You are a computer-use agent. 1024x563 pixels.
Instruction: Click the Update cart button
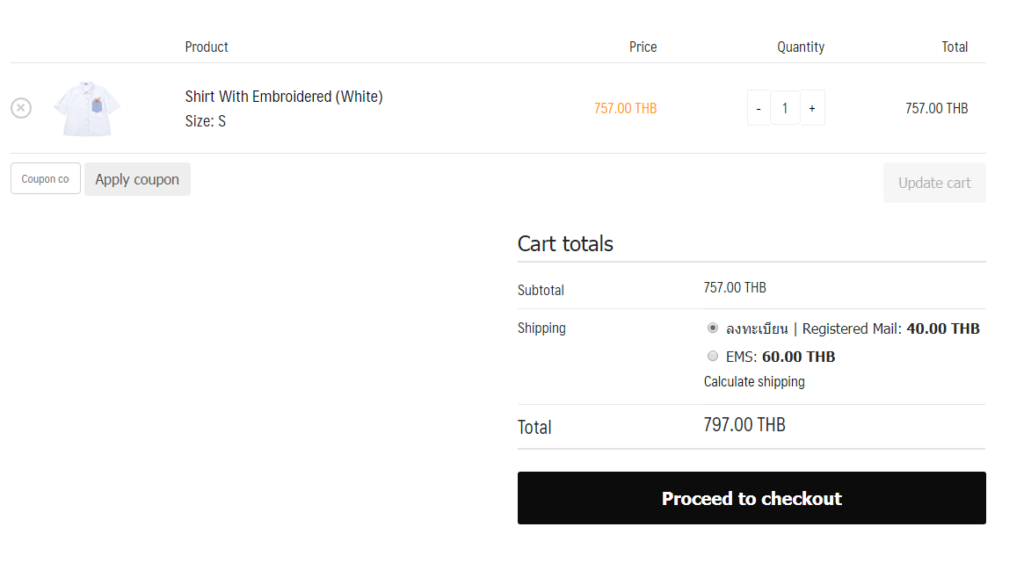(935, 183)
